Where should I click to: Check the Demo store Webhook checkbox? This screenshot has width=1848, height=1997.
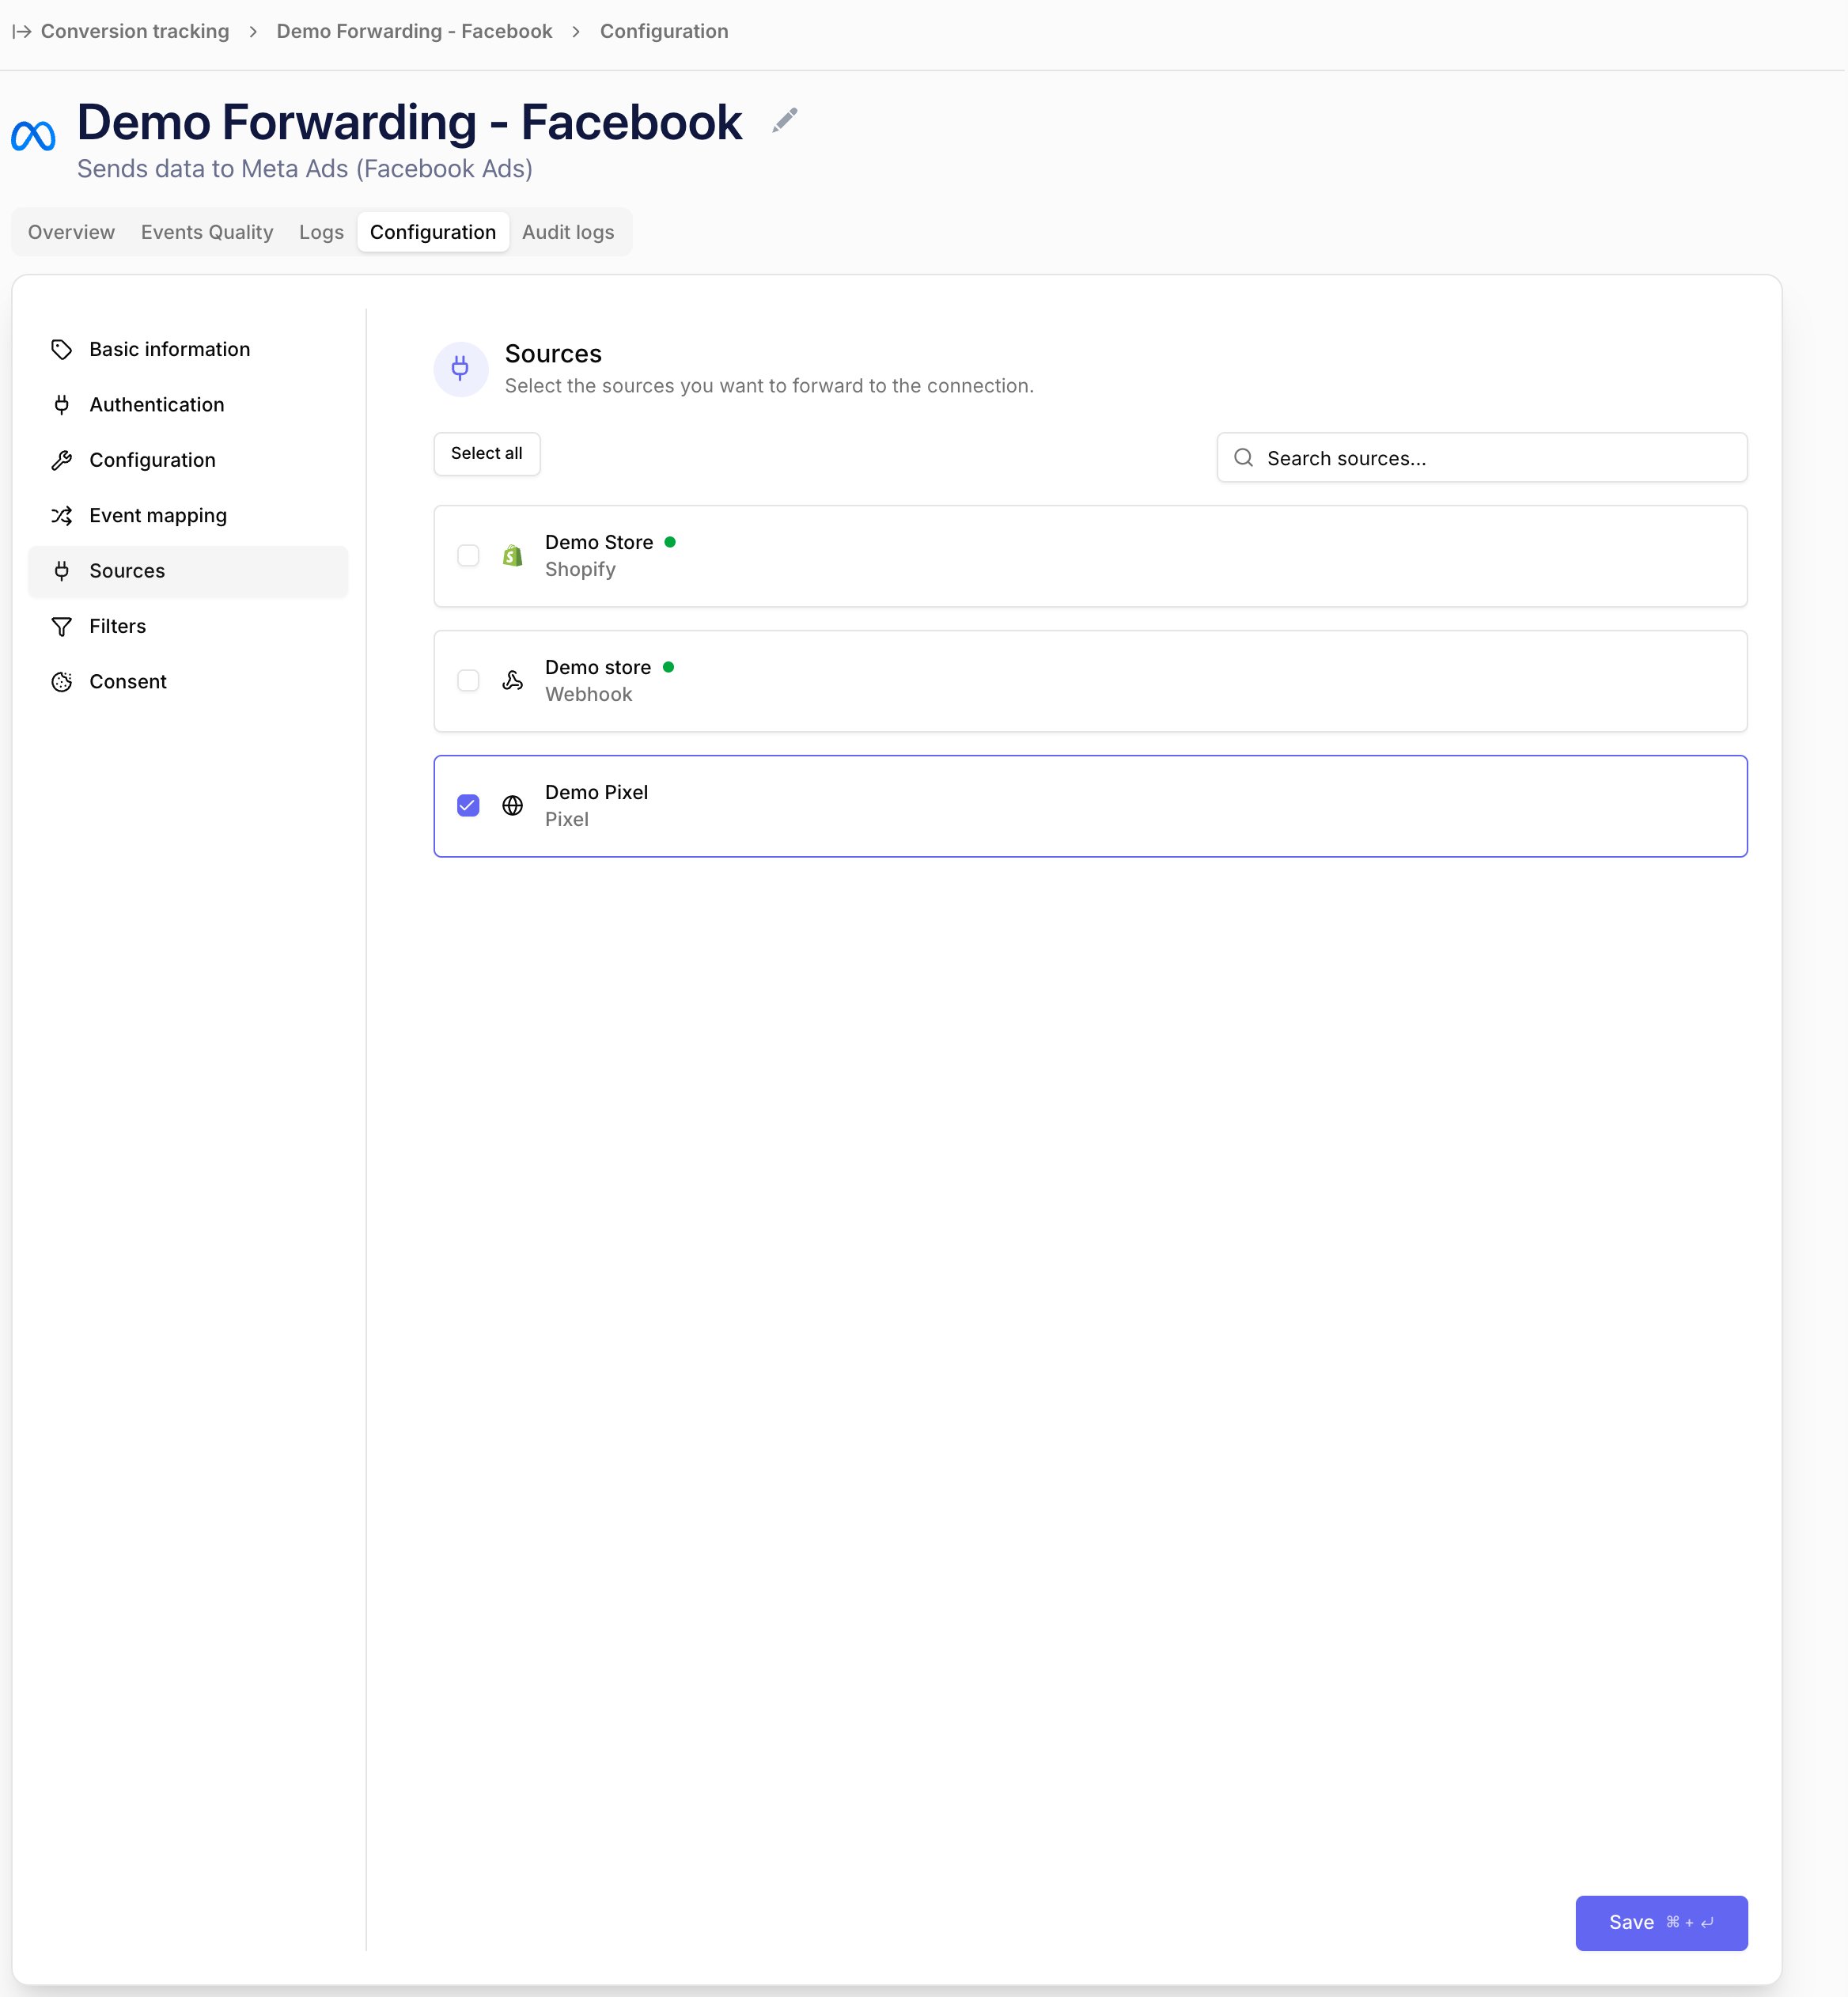[468, 680]
